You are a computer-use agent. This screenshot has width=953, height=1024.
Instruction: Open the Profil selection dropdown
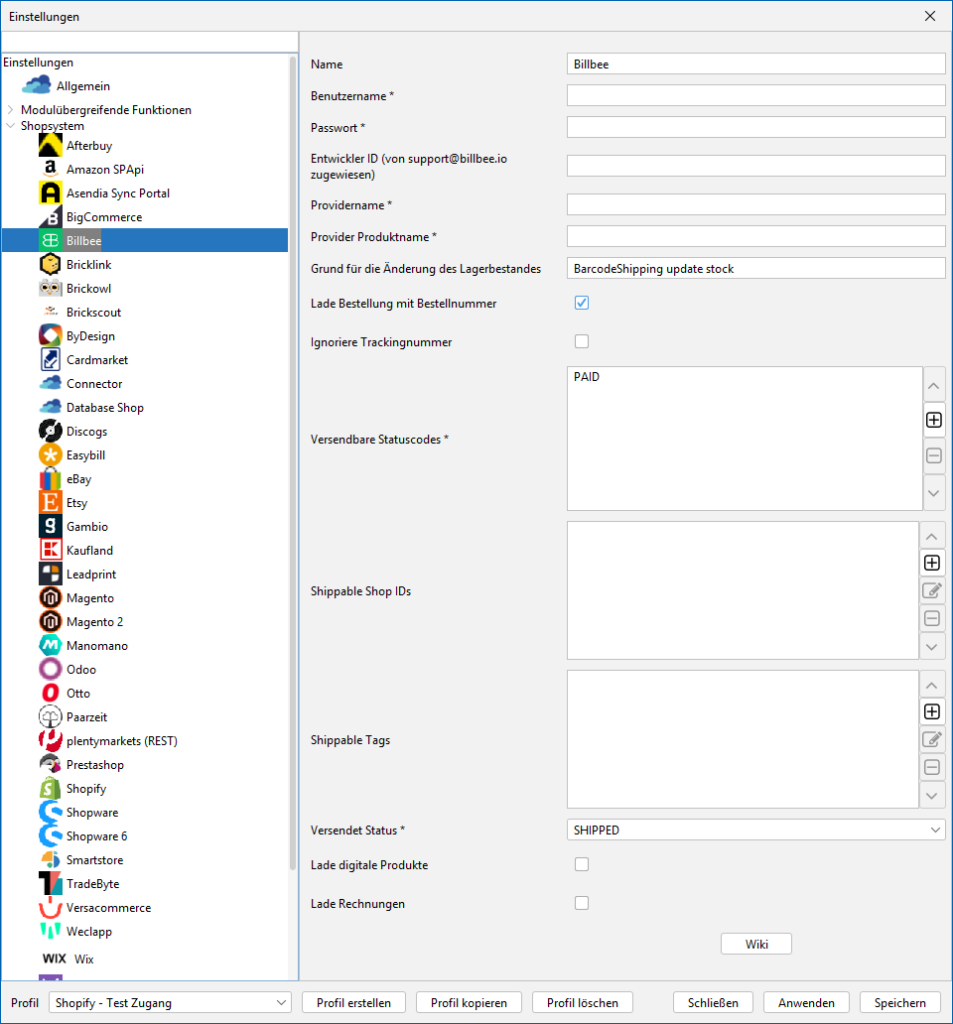pos(170,1003)
